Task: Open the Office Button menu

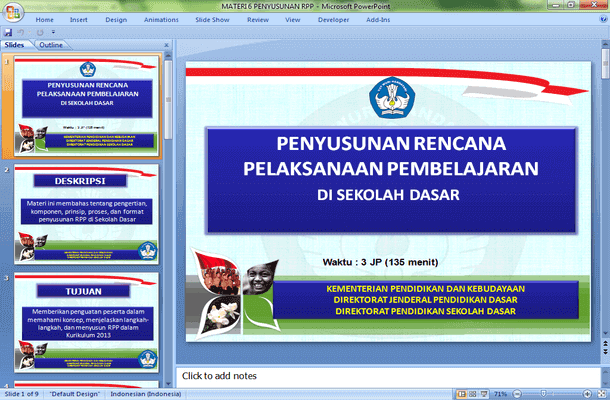Action: (x=13, y=13)
